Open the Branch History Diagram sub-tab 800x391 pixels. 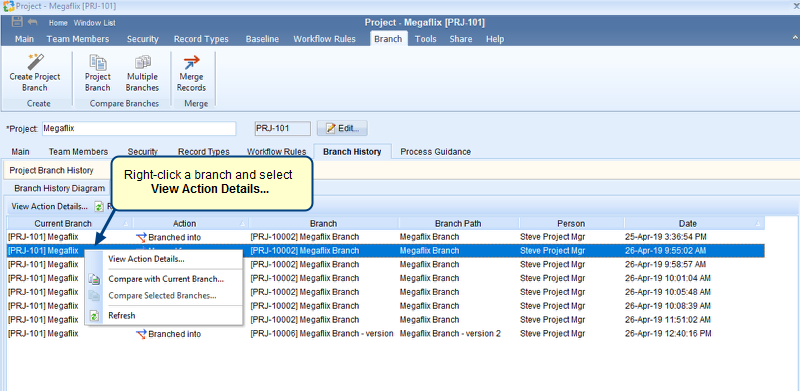[x=60, y=188]
